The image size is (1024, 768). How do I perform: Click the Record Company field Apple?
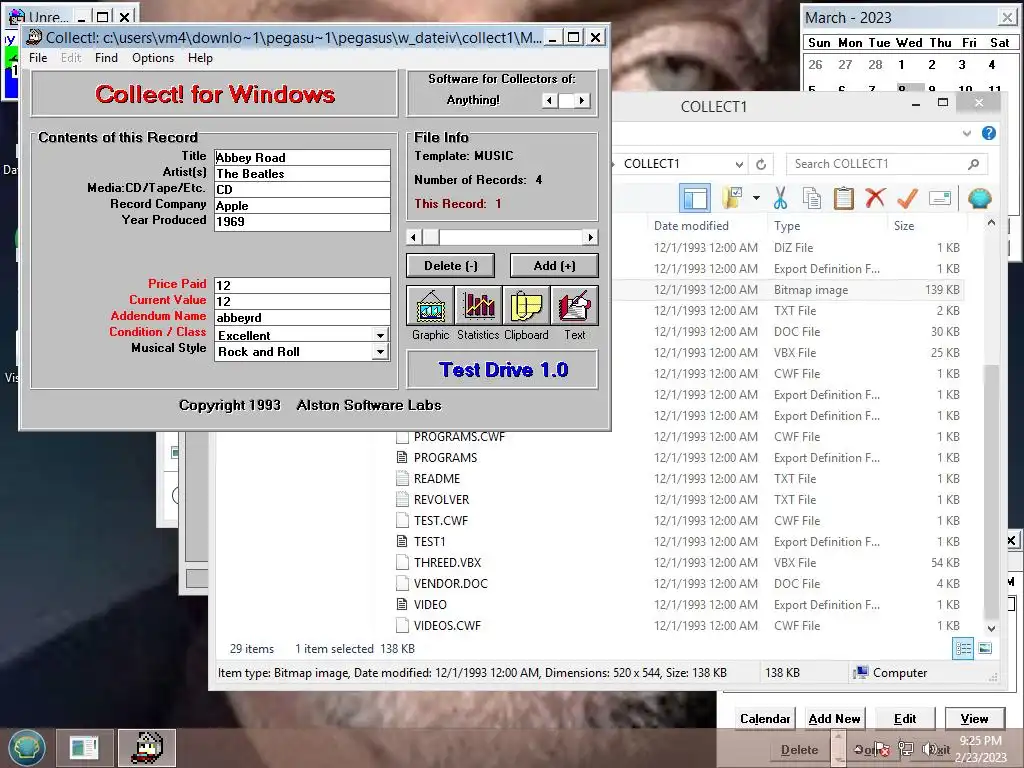tap(302, 206)
